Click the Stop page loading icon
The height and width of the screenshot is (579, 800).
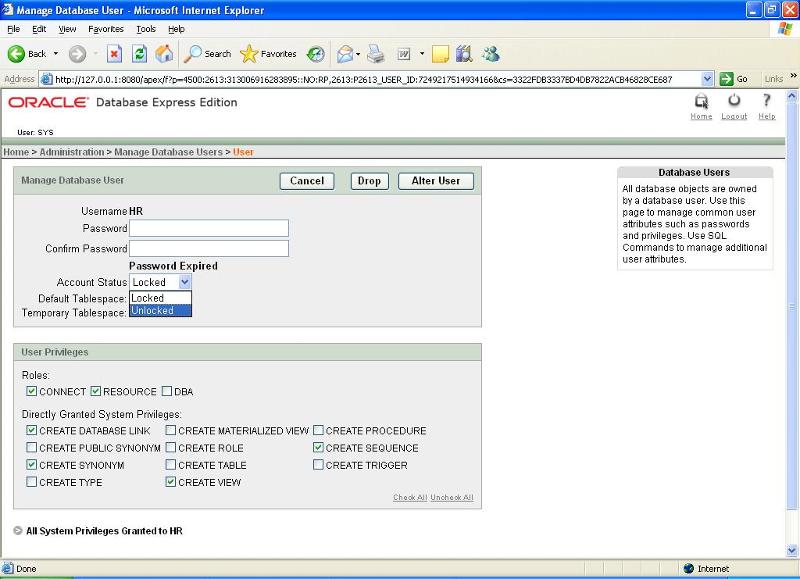[x=114, y=54]
